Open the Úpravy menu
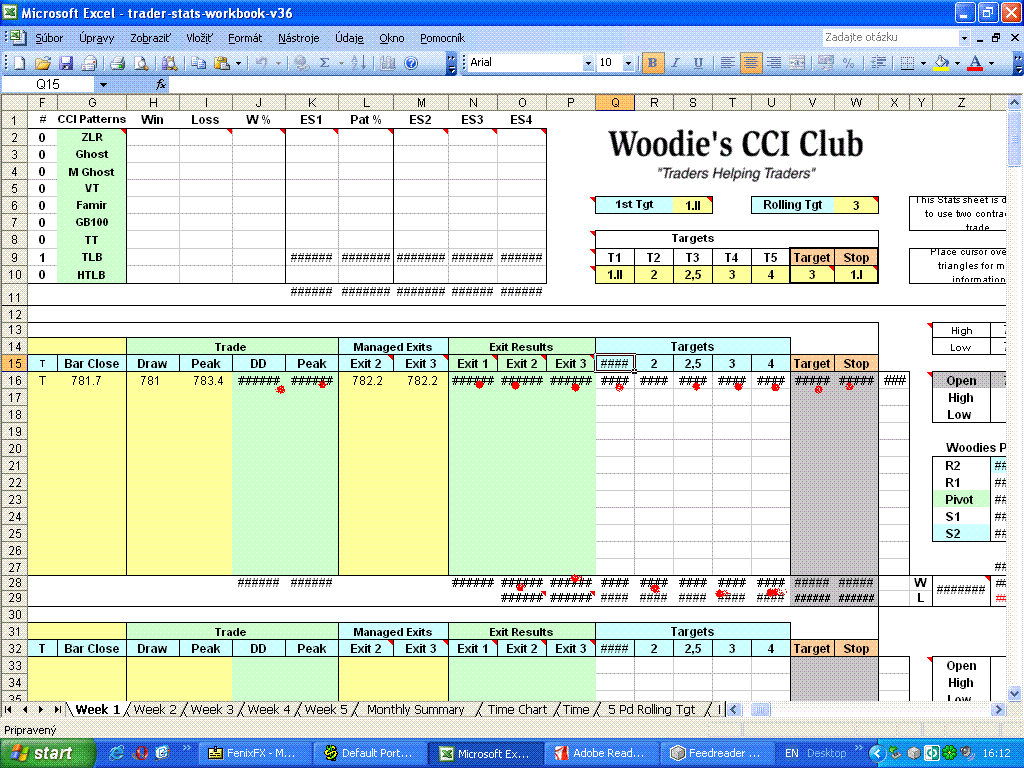 [x=97, y=38]
